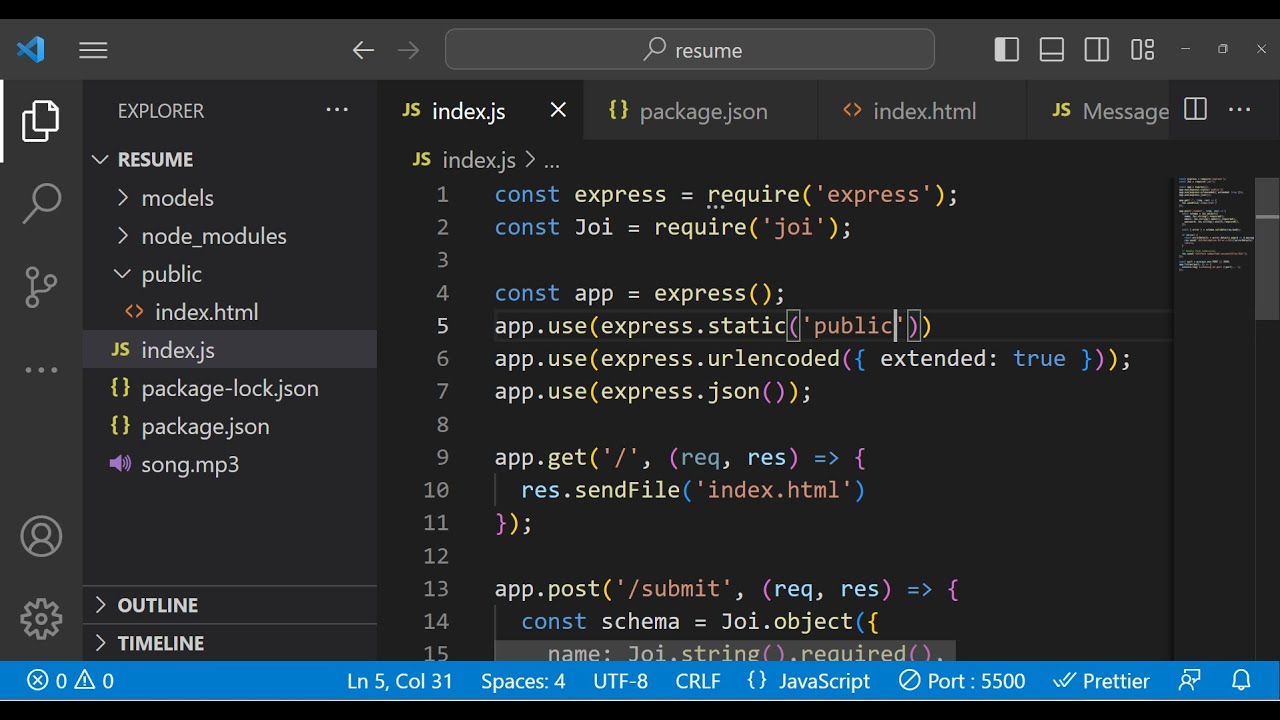Open the Explorer view in activity bar
This screenshot has height=720, width=1280.
41,121
